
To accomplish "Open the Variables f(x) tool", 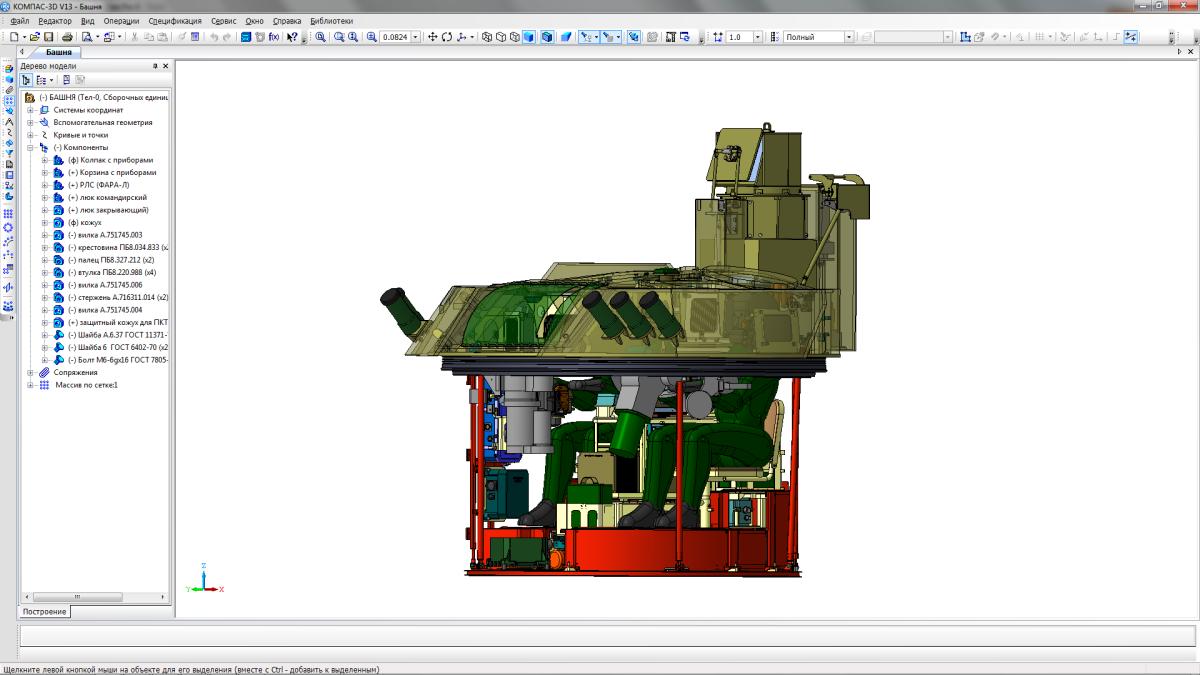I will [274, 37].
